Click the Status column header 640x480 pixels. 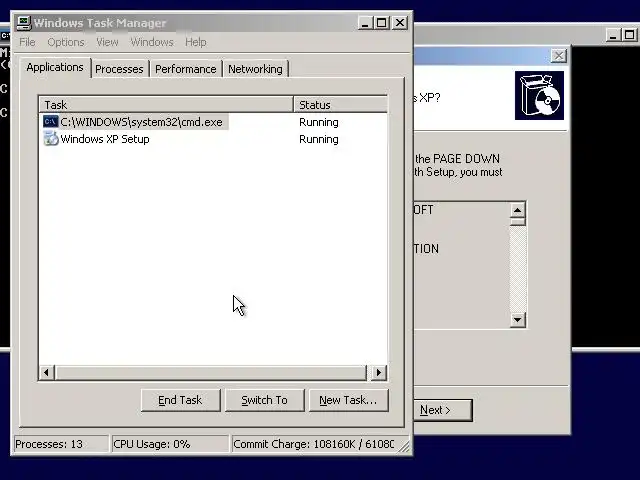(340, 105)
